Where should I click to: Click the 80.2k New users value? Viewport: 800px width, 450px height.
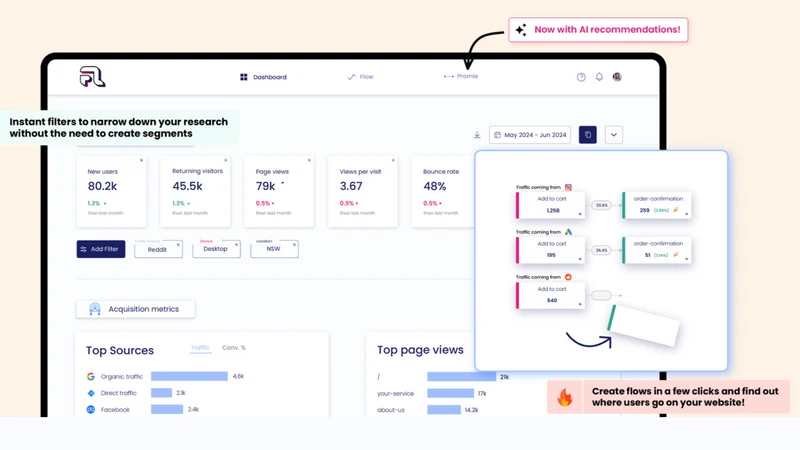pyautogui.click(x=102, y=186)
